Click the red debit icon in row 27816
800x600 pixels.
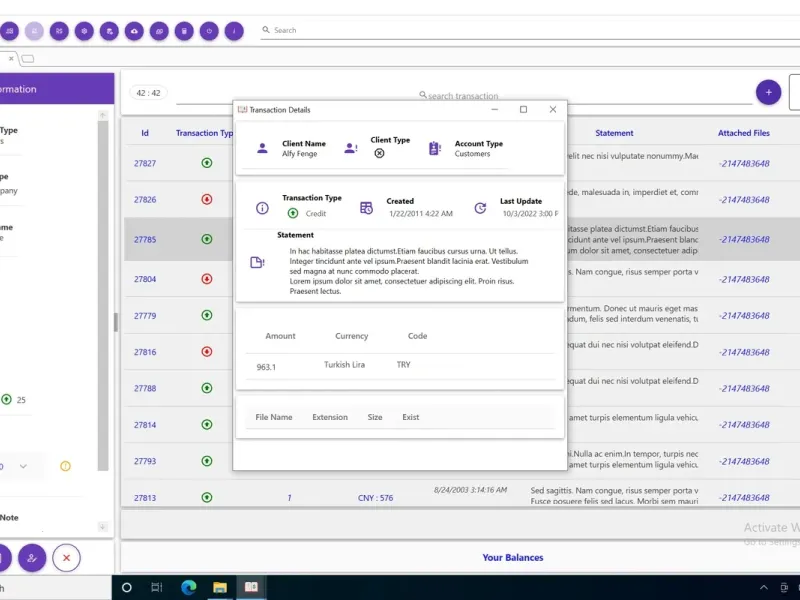(x=207, y=352)
